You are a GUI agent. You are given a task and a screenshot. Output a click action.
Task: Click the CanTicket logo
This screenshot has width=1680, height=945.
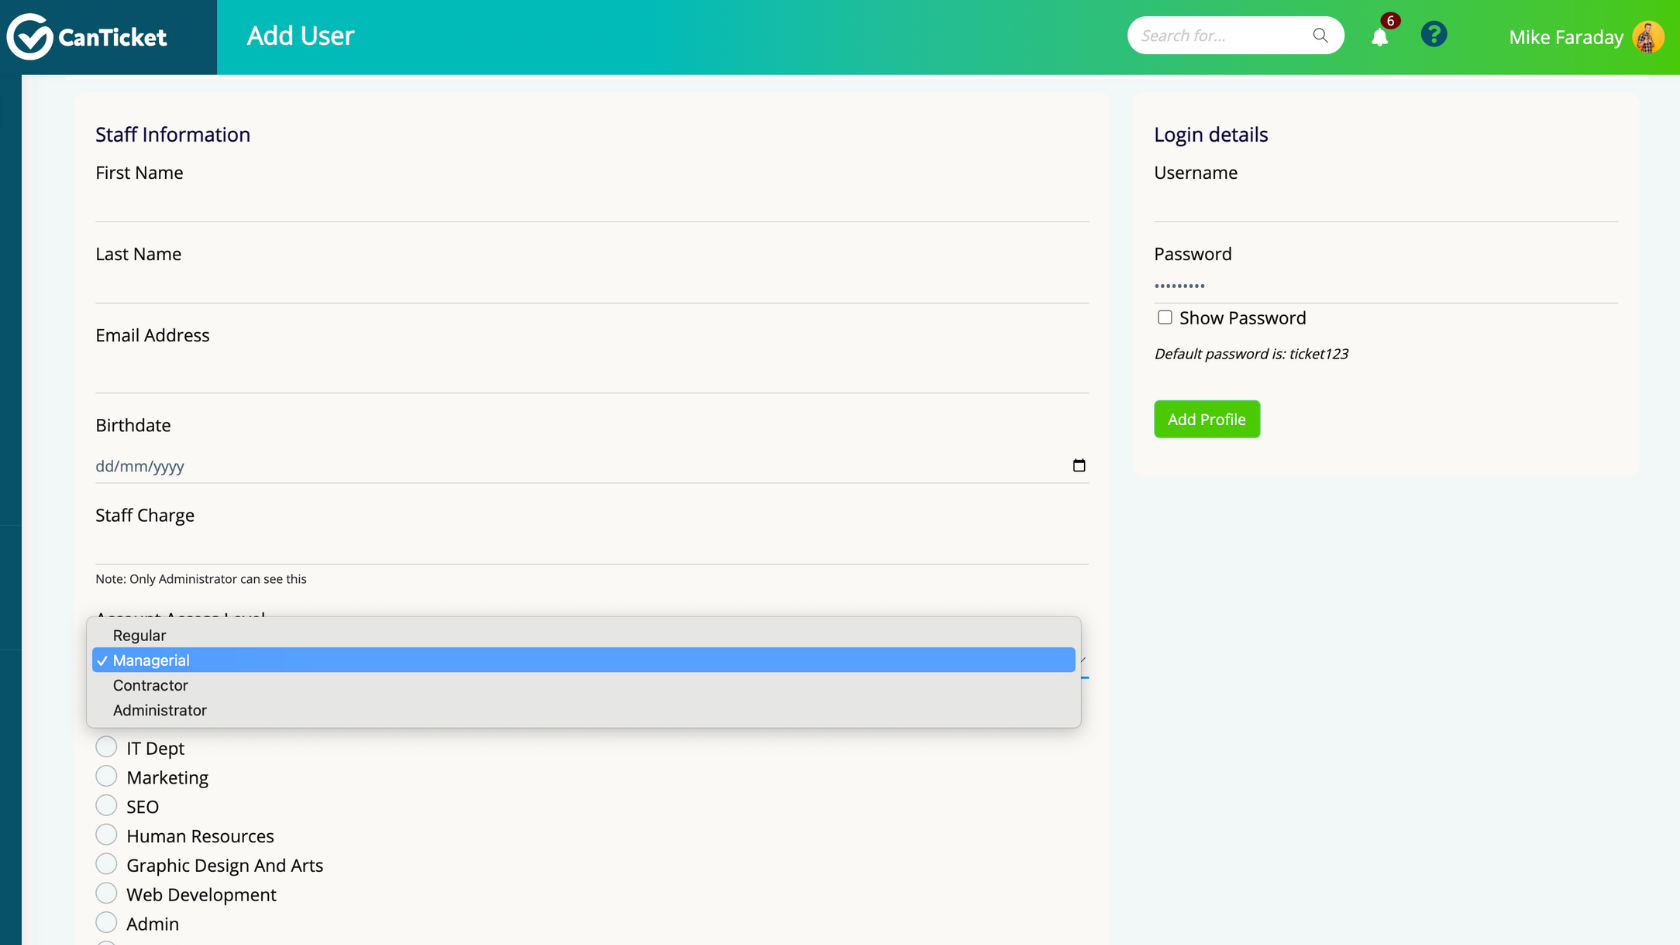click(87, 37)
